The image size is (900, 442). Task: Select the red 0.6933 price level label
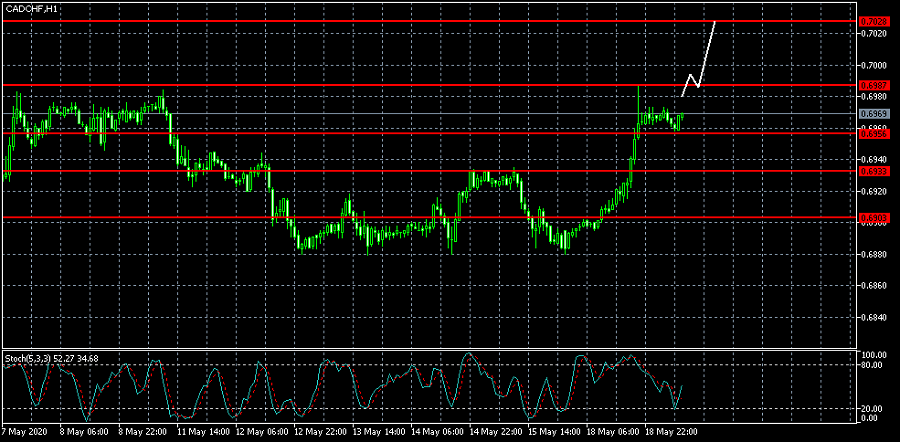tap(873, 171)
